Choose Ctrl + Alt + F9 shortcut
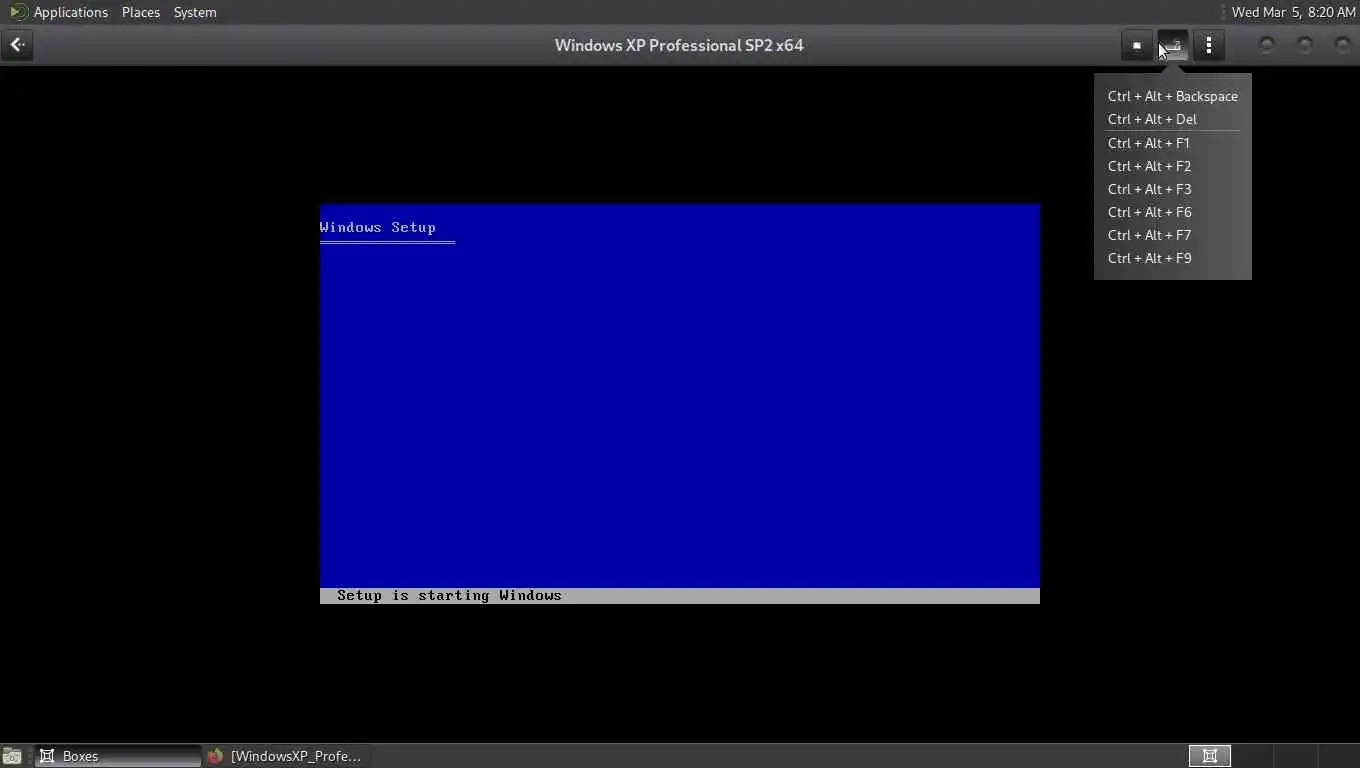Viewport: 1360px width, 768px height. (1173, 258)
